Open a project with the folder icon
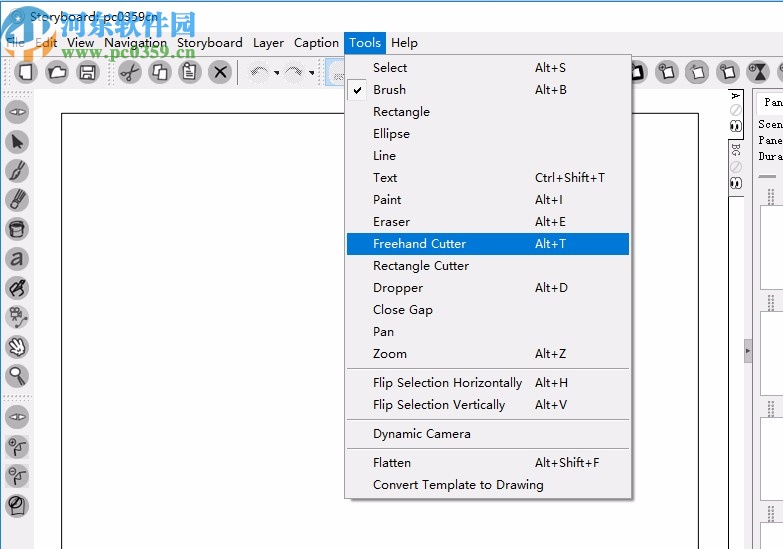Viewport: 783px width, 549px height. 56,72
